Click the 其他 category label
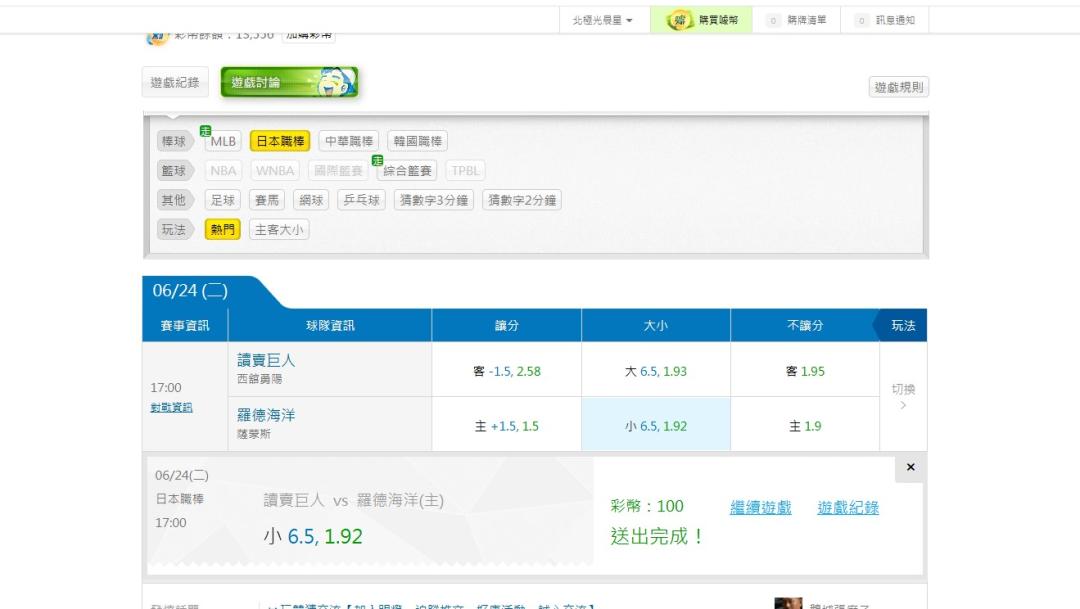 (x=174, y=200)
